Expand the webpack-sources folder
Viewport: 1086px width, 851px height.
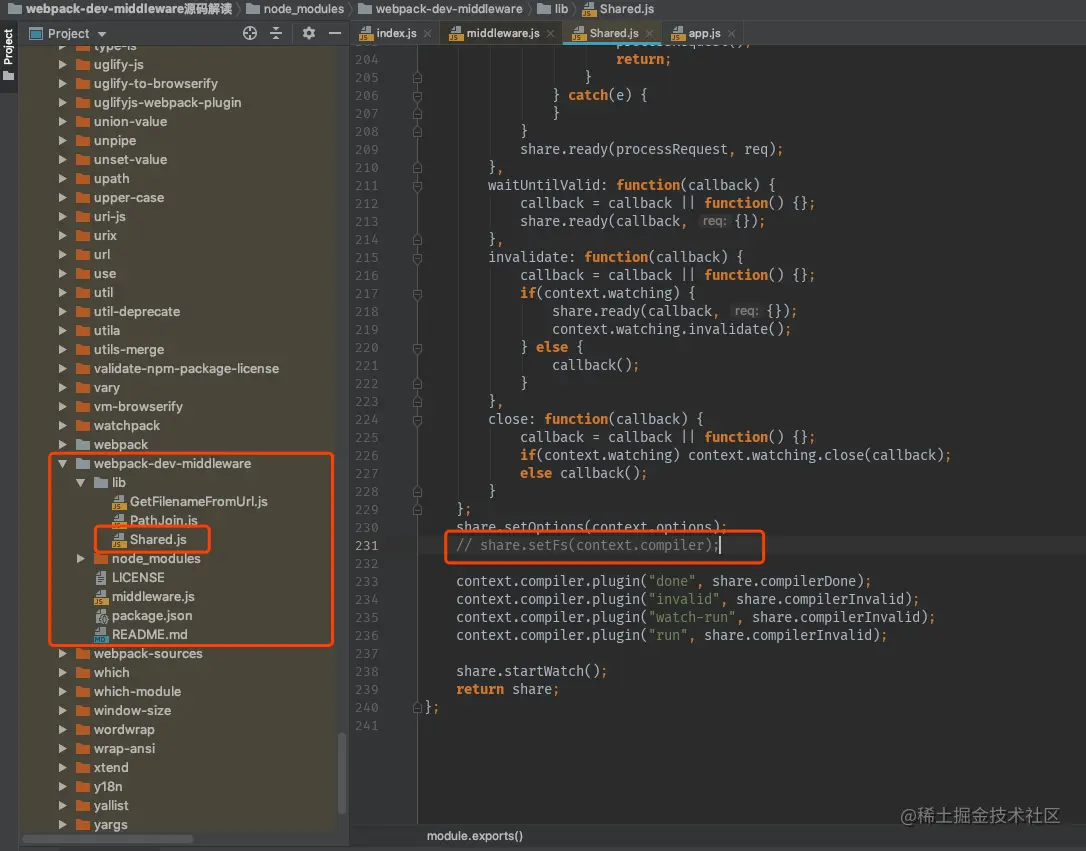(x=62, y=654)
